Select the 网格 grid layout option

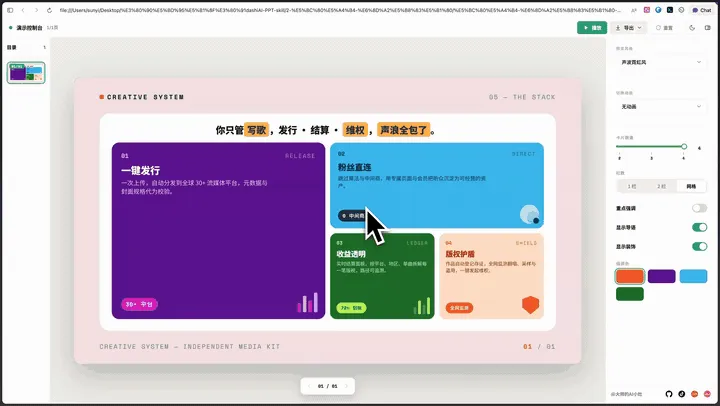point(691,186)
